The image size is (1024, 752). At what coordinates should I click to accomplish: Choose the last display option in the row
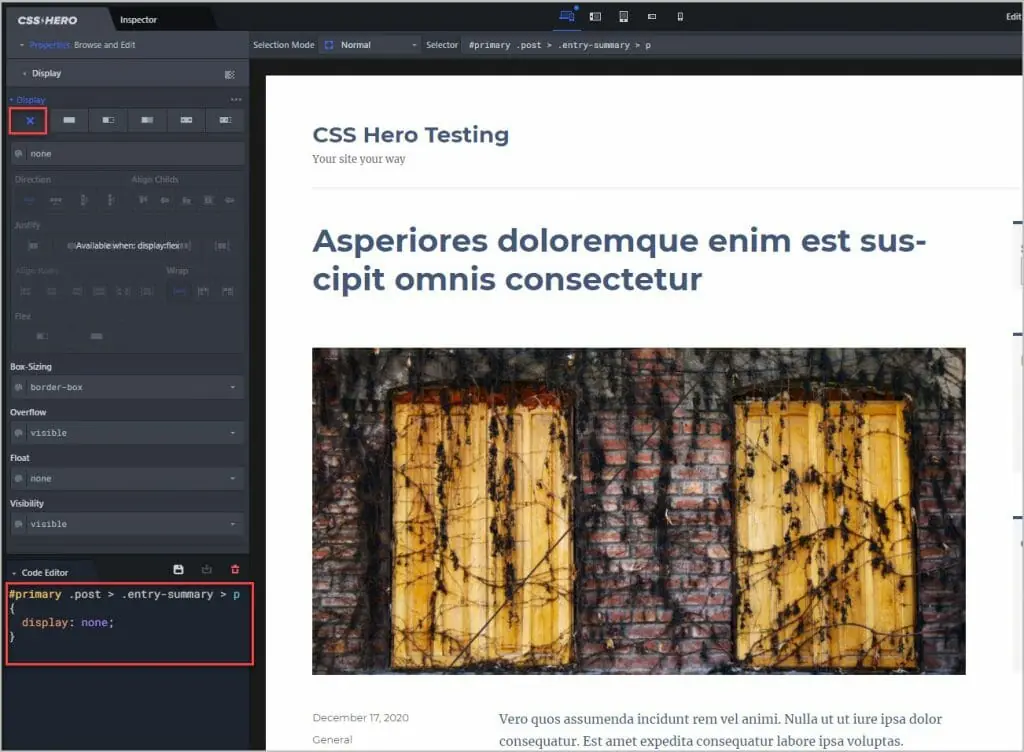[x=225, y=121]
